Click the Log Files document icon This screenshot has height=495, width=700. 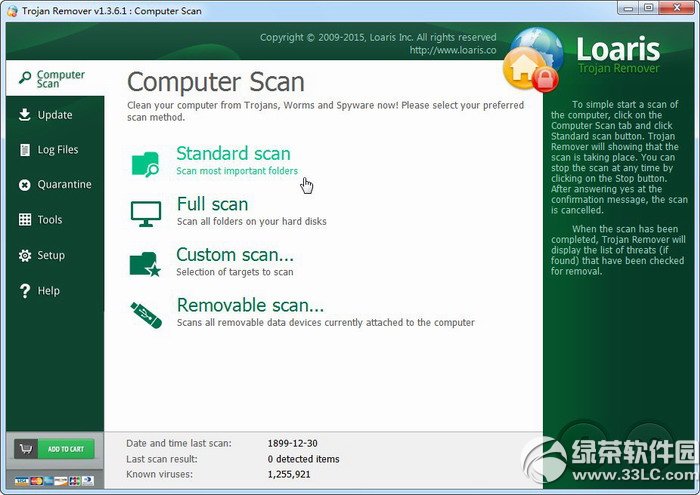pos(25,150)
